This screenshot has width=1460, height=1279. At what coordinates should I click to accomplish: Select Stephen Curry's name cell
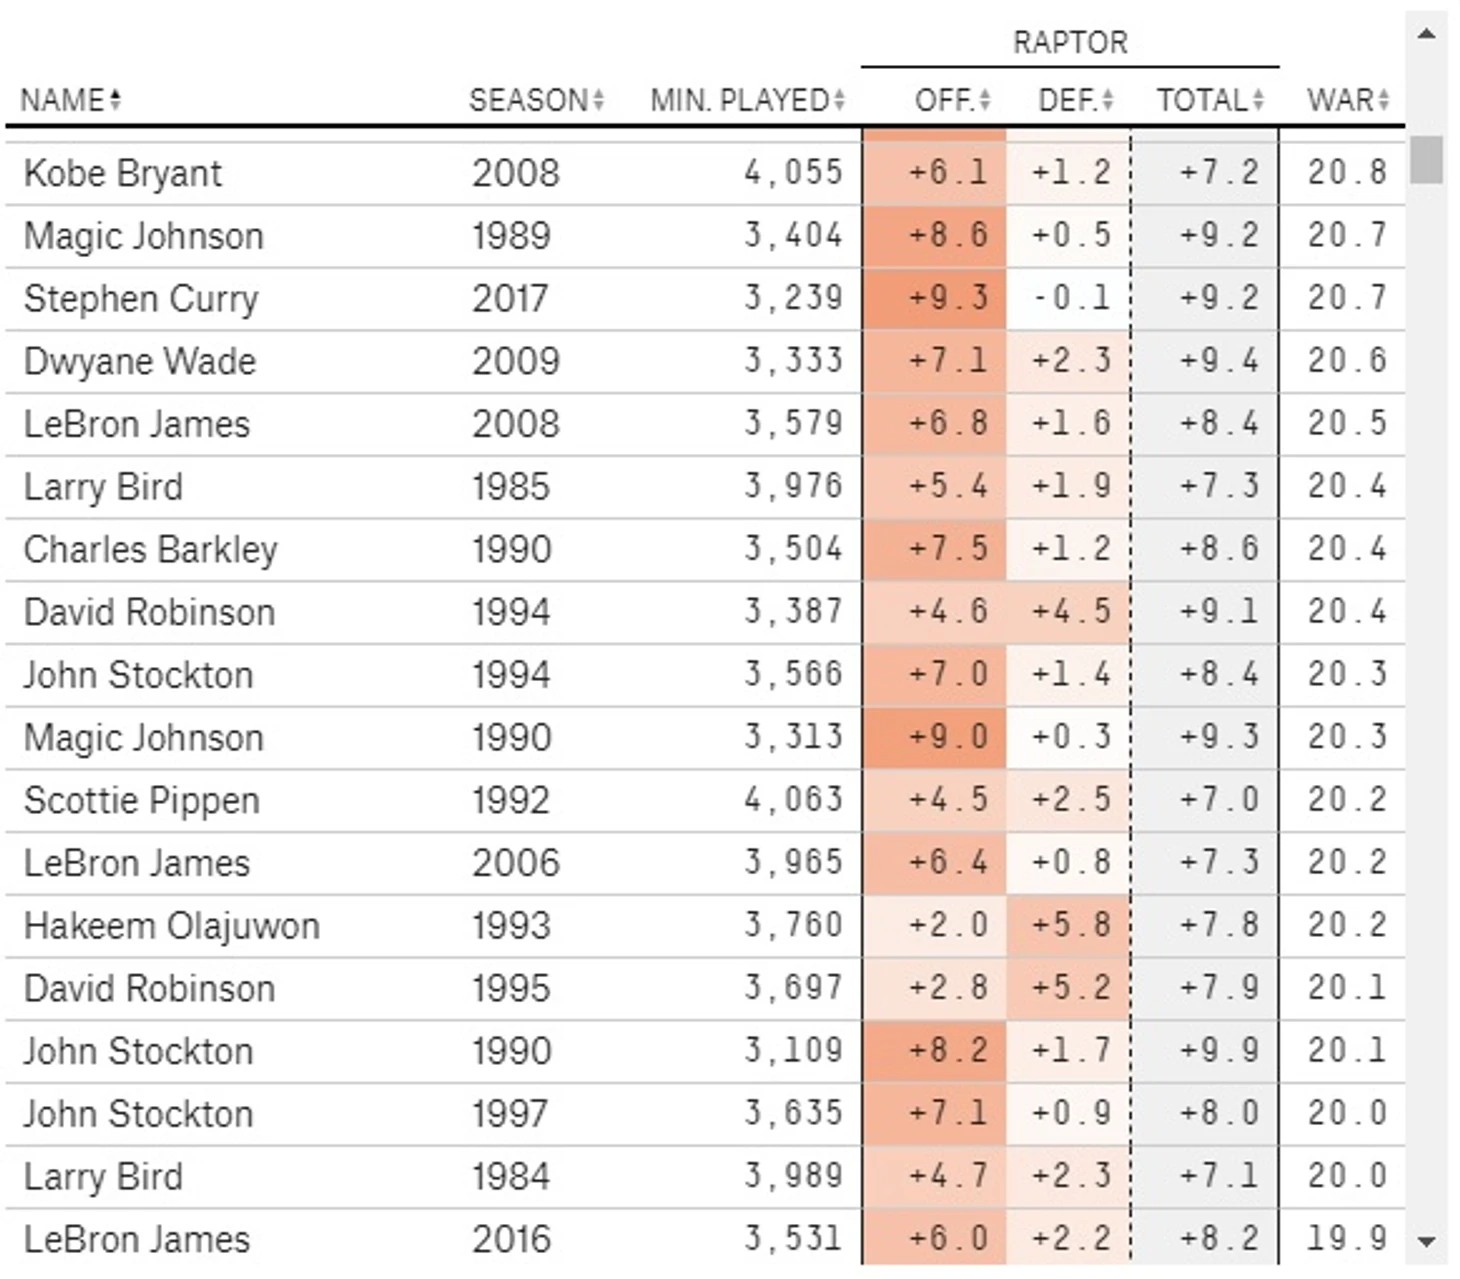click(141, 299)
